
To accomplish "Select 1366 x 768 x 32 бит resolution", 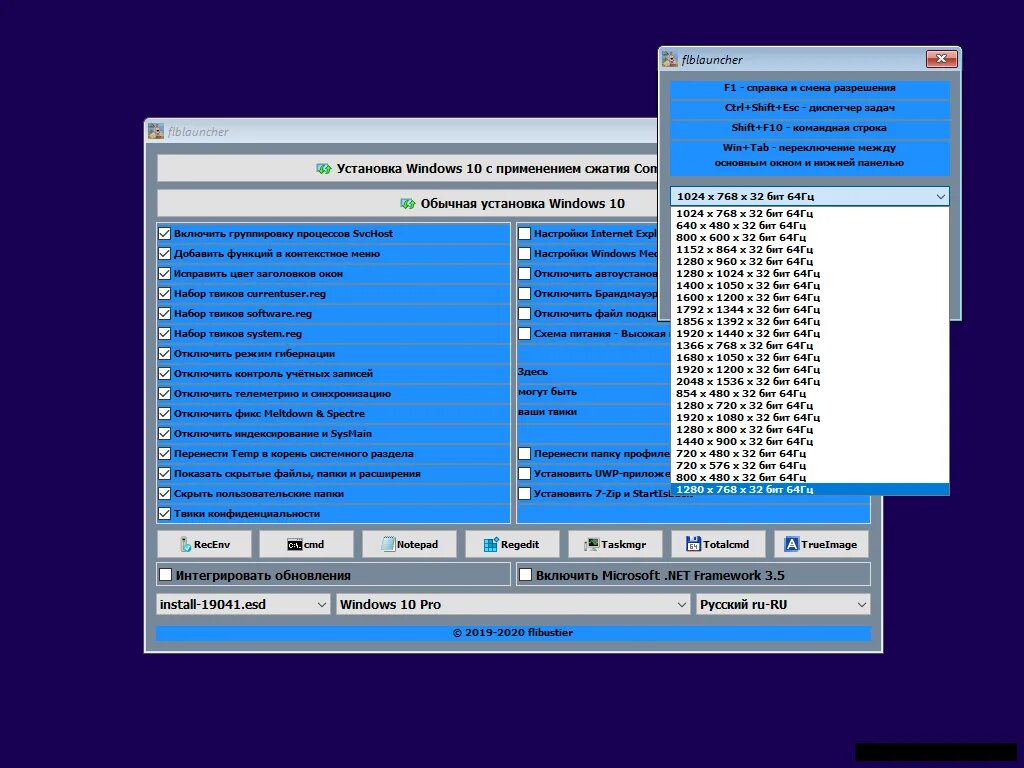I will (810, 345).
